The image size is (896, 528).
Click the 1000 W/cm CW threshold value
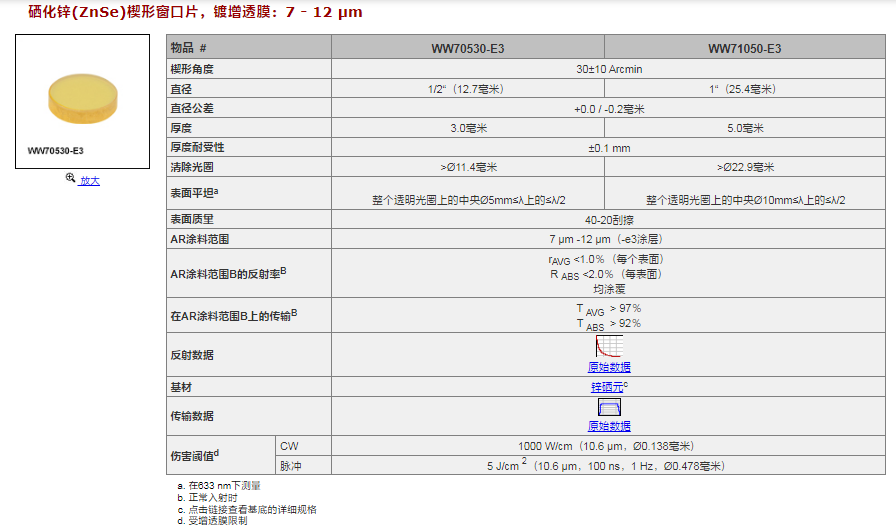[606, 446]
